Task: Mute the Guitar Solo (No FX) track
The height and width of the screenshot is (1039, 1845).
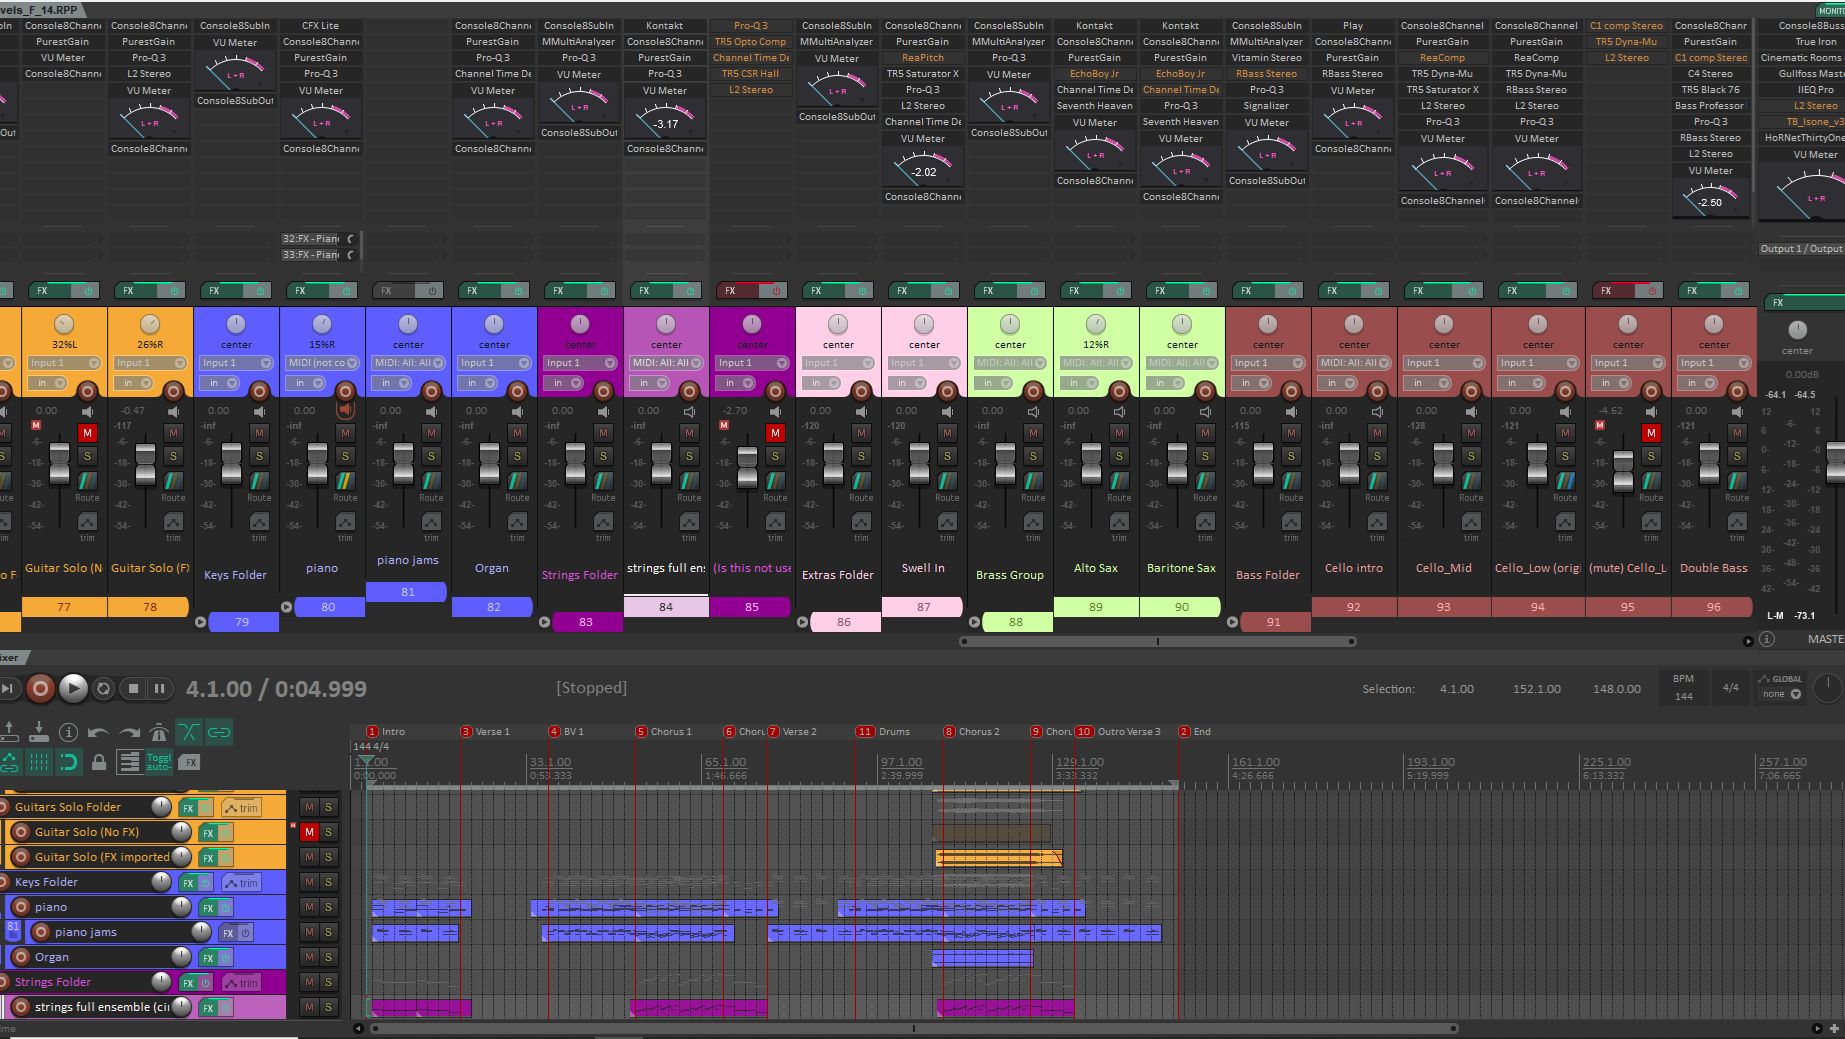Action: [x=308, y=831]
